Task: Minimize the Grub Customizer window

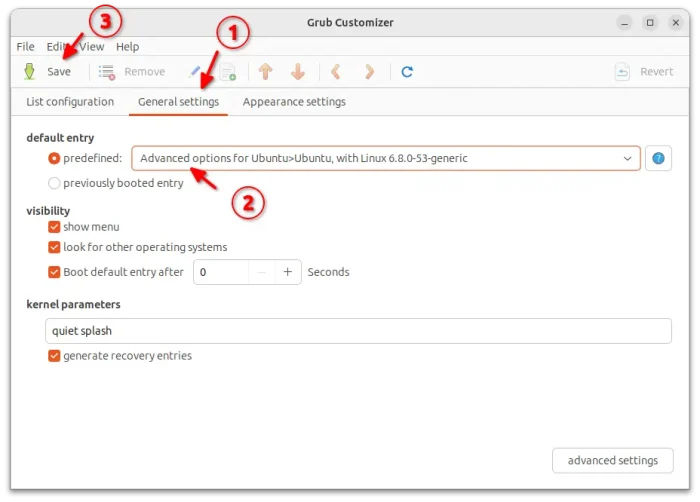Action: (x=625, y=22)
